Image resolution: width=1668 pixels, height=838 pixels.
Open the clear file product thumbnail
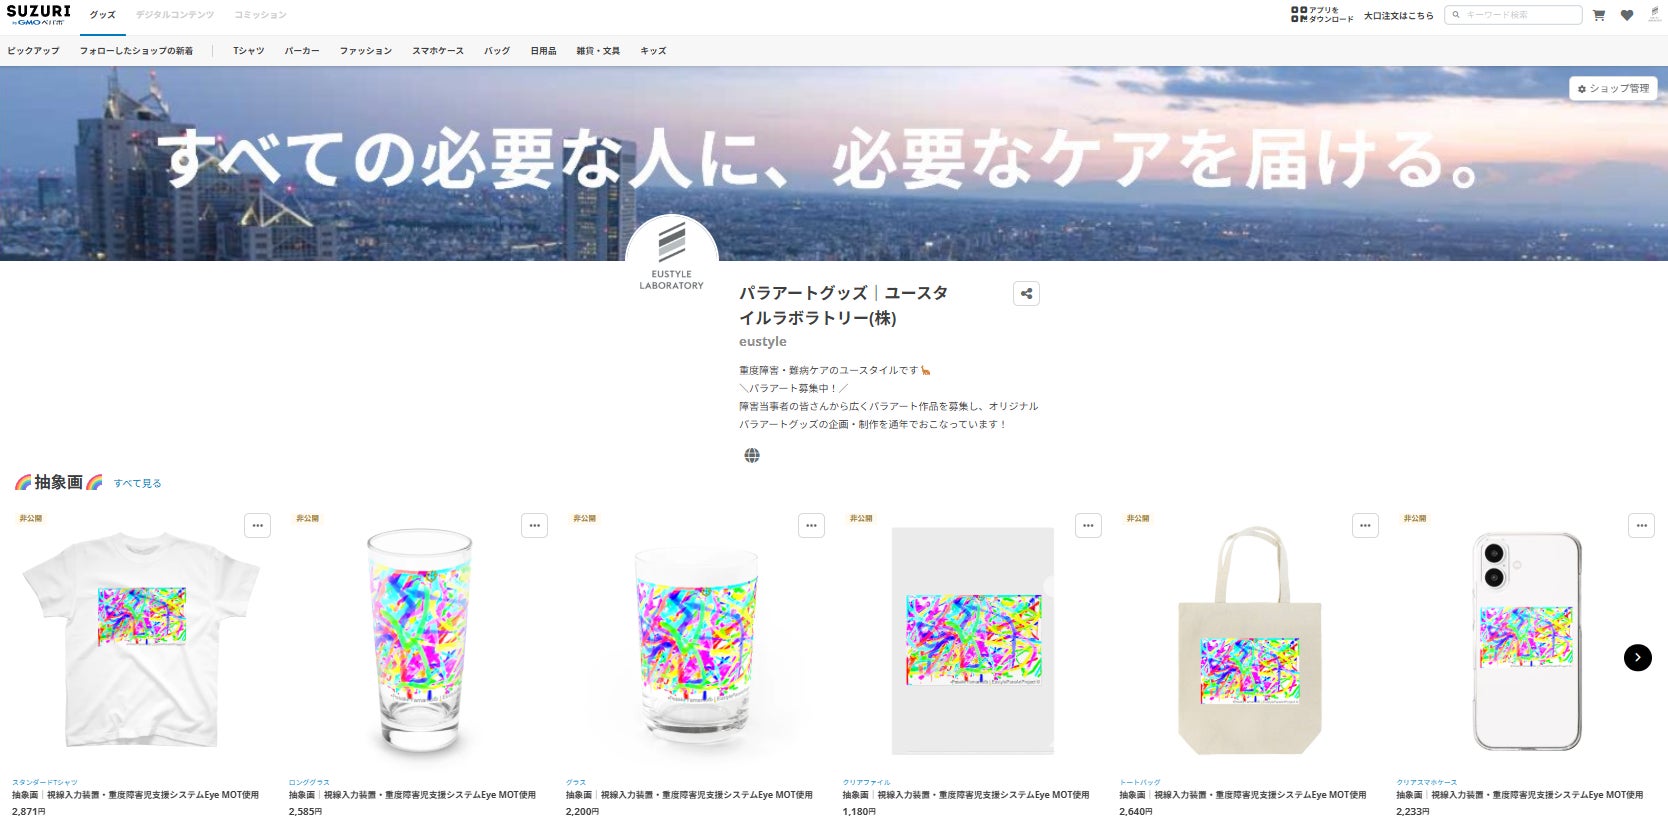[x=973, y=641]
